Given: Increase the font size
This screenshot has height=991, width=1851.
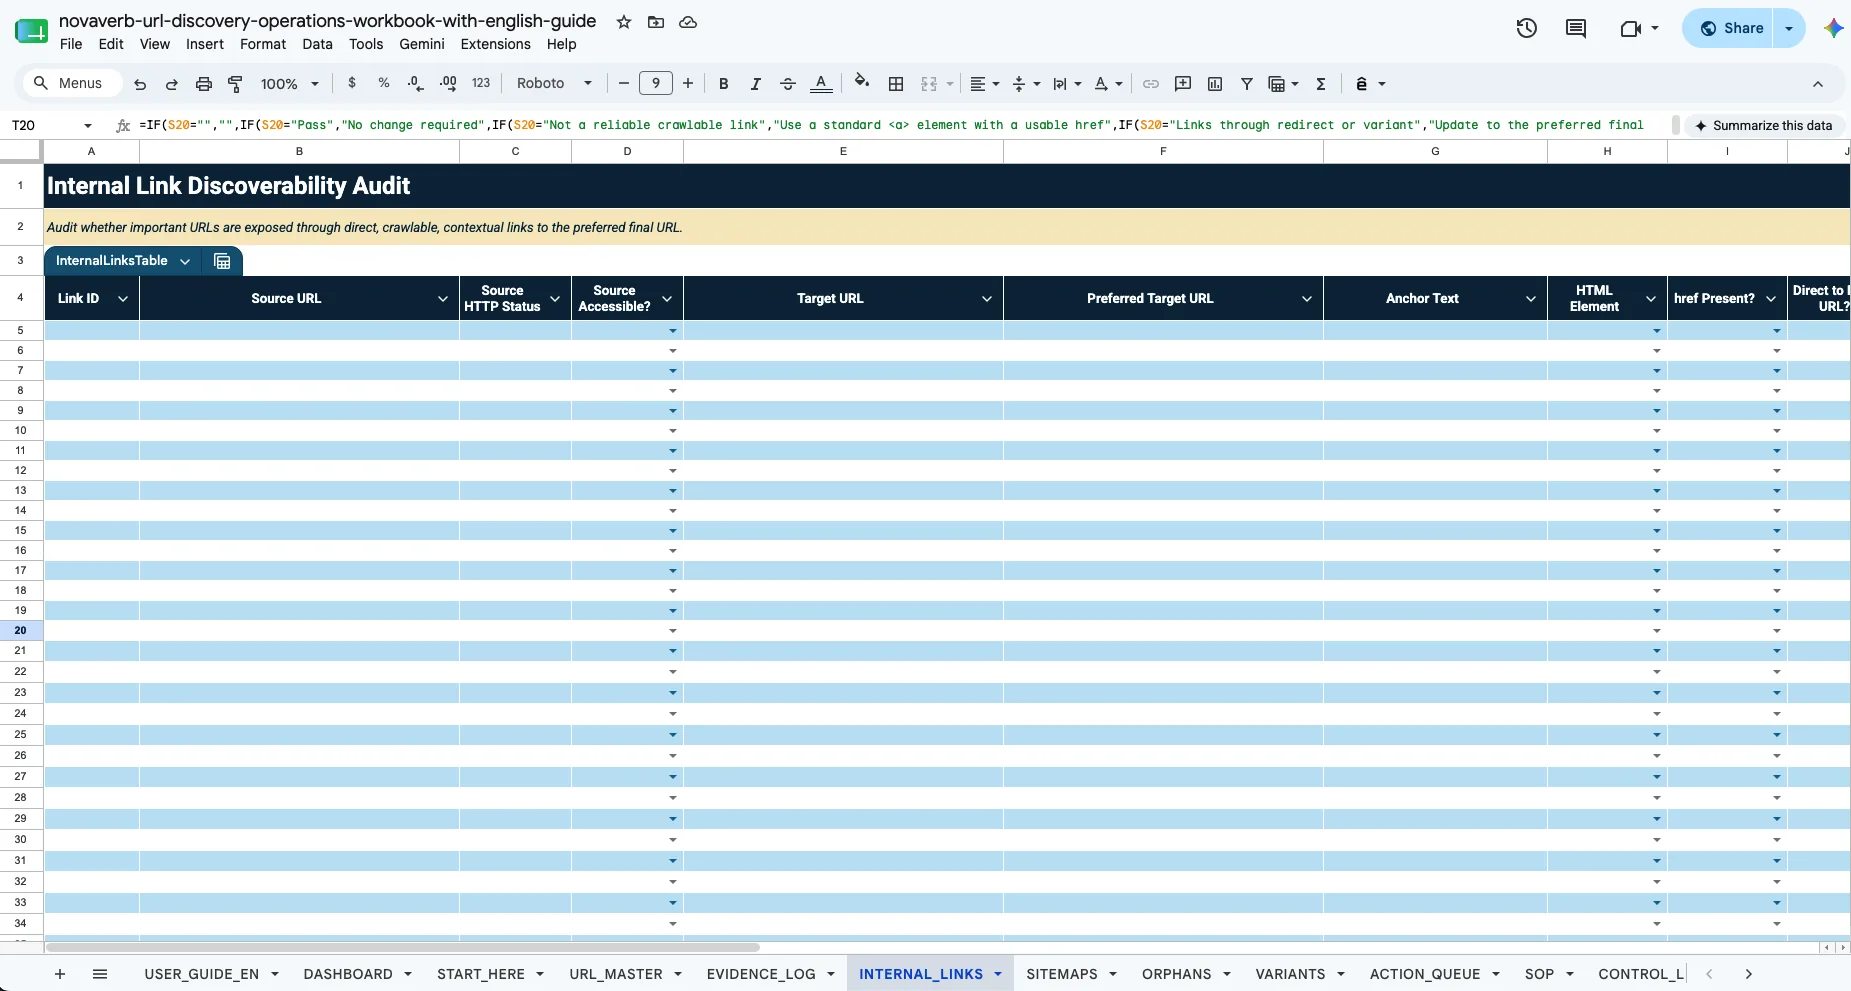Looking at the screenshot, I should point(688,84).
